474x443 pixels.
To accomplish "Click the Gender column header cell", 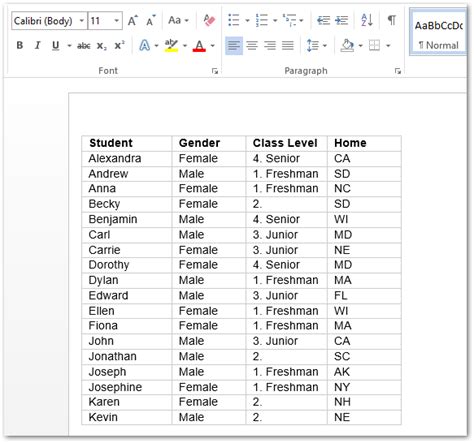I will click(x=209, y=143).
